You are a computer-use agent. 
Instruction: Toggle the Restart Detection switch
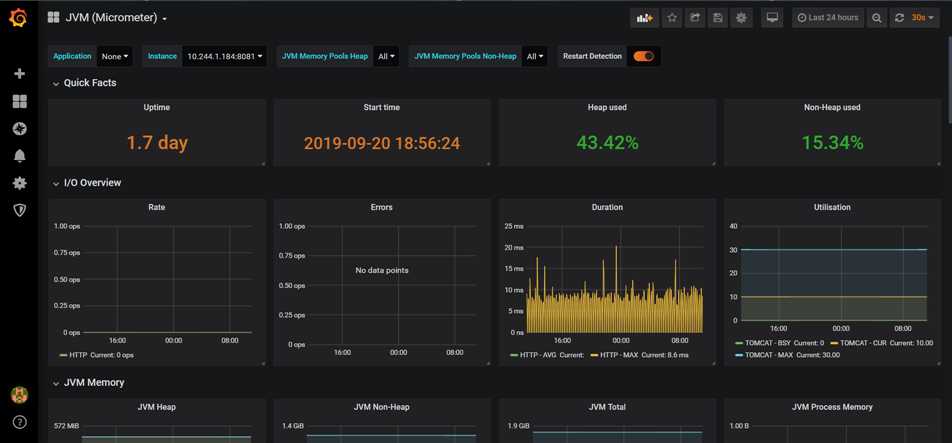point(644,56)
